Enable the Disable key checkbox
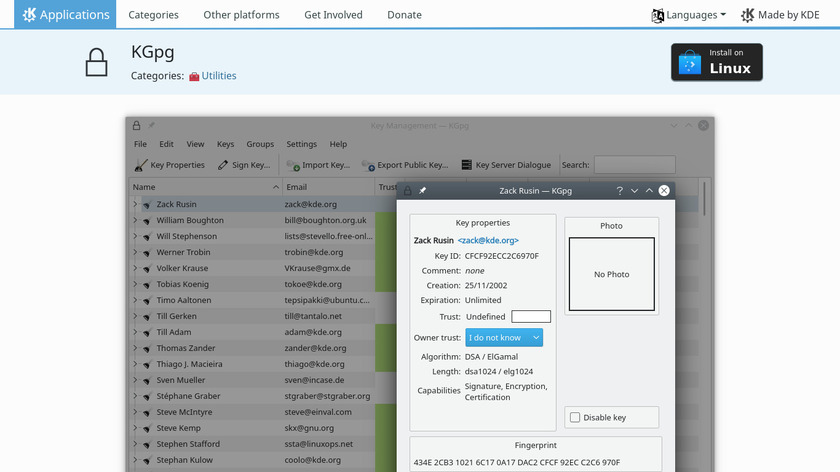Viewport: 840px width, 472px height. (575, 417)
